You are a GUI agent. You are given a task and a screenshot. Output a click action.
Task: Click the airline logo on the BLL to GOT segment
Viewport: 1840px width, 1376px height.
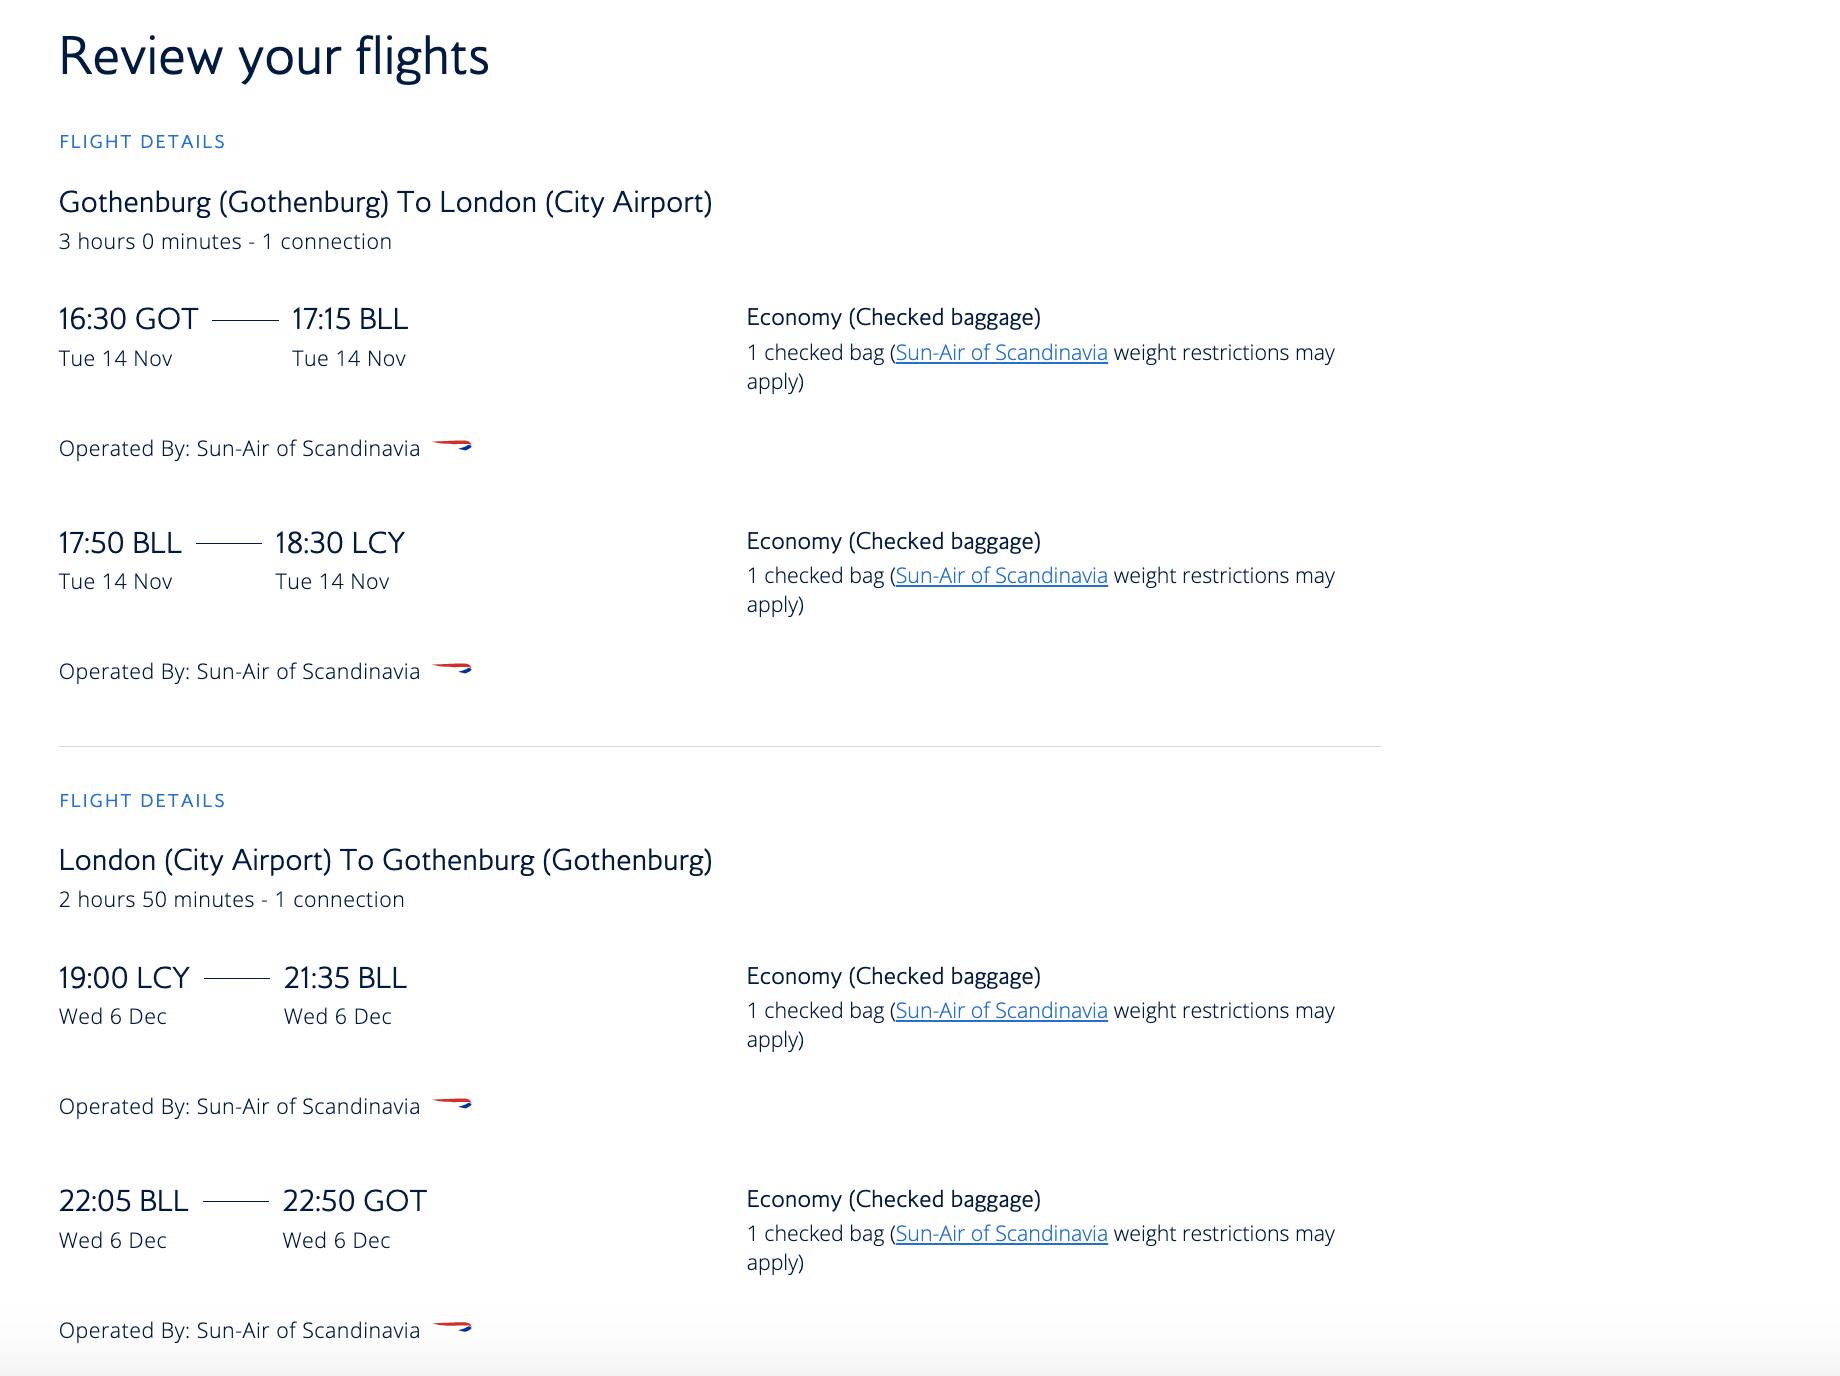coord(452,1328)
